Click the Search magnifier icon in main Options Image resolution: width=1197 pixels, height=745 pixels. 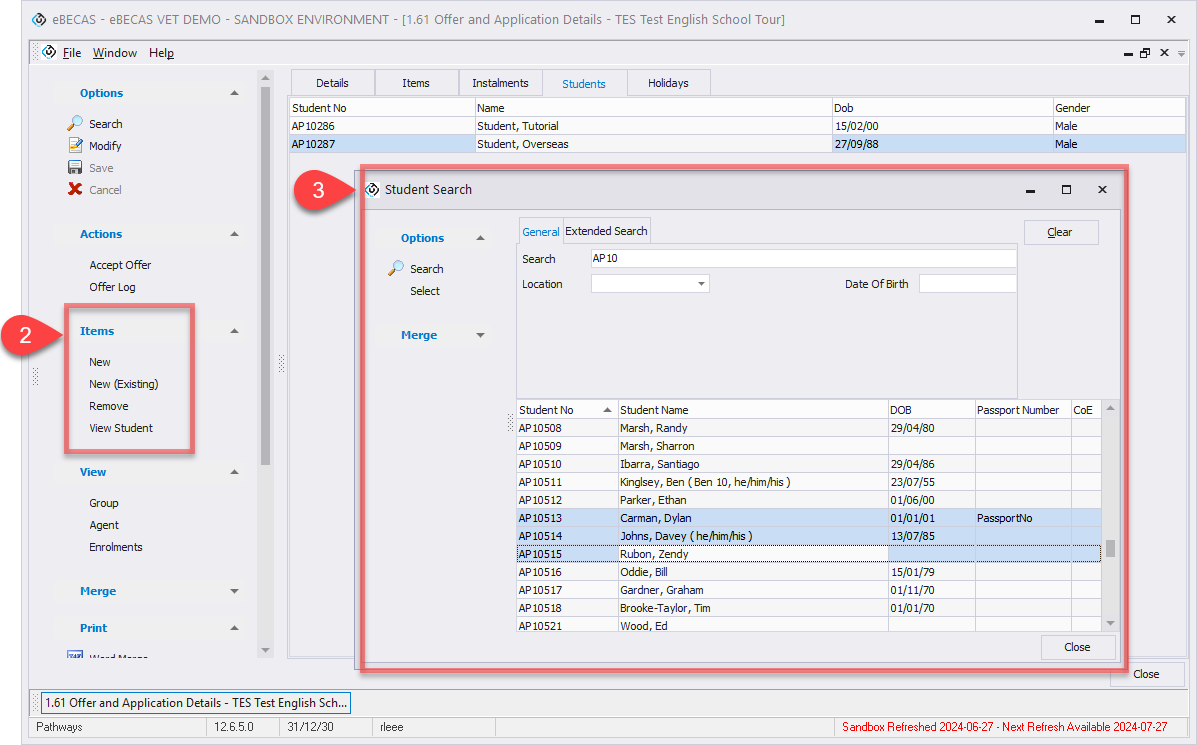(x=75, y=124)
